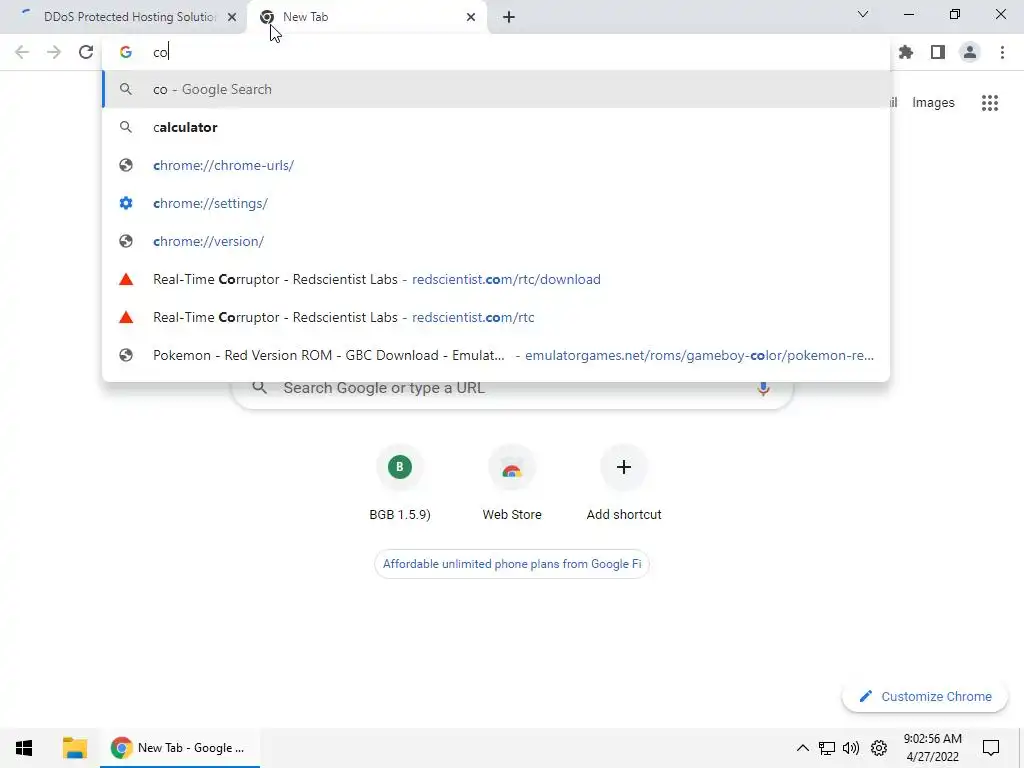Show hidden system tray icons

803,748
